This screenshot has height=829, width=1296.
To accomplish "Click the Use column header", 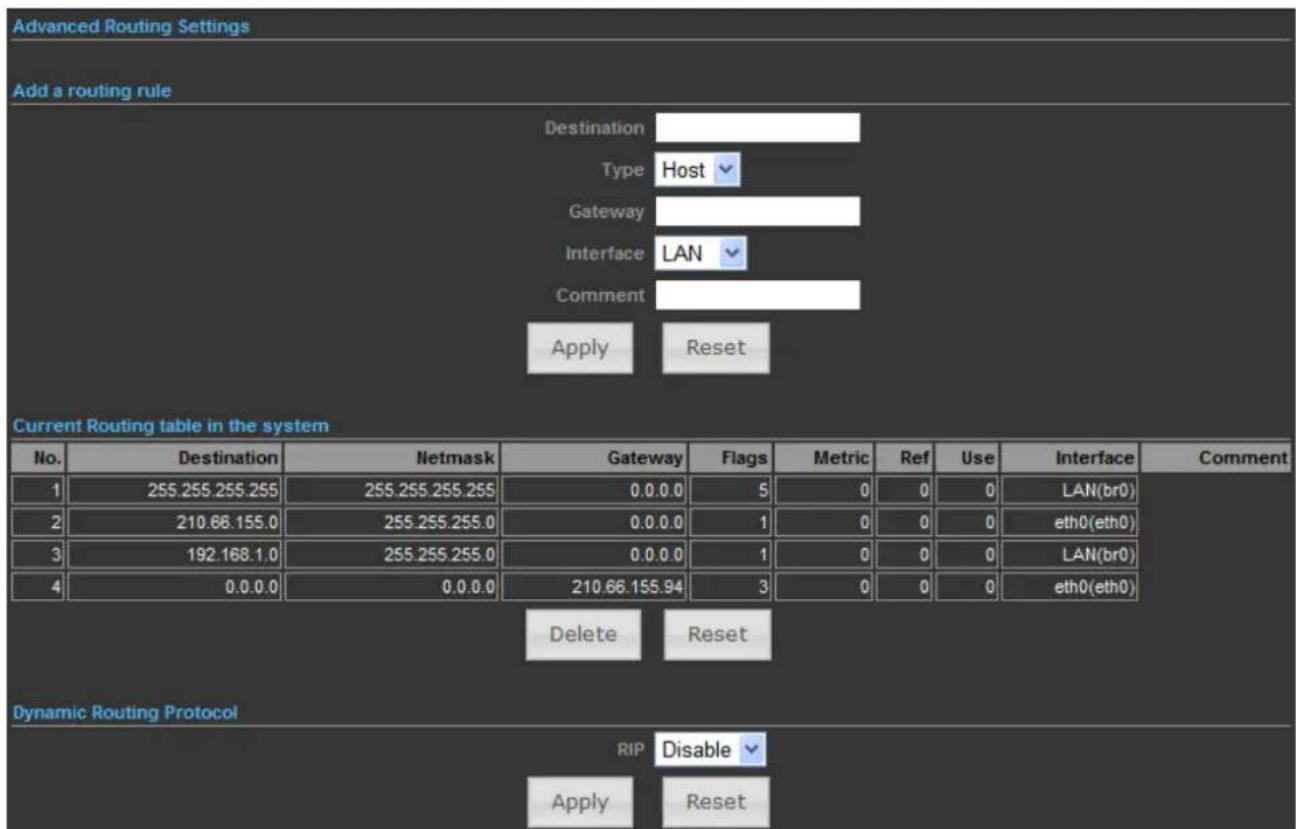I will click(x=969, y=458).
